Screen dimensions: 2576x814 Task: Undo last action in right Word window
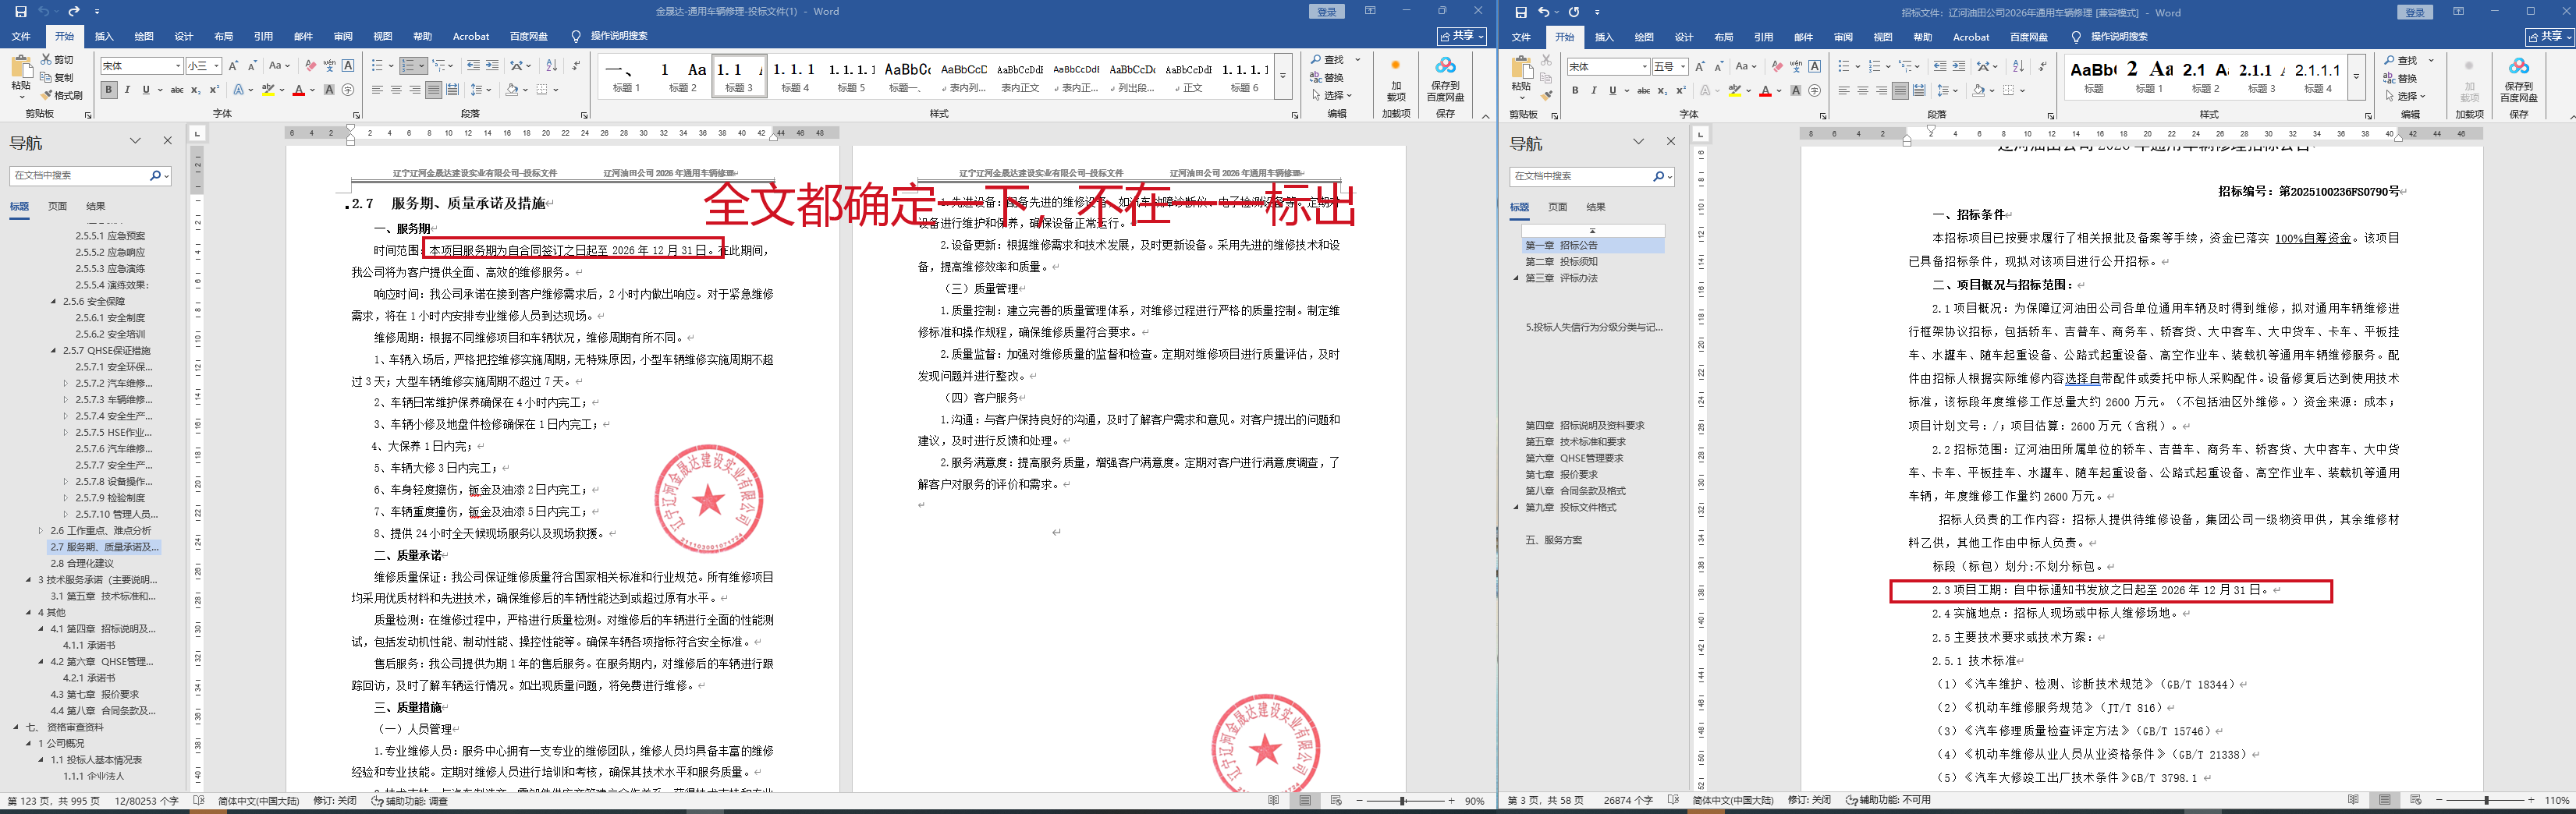[1544, 12]
